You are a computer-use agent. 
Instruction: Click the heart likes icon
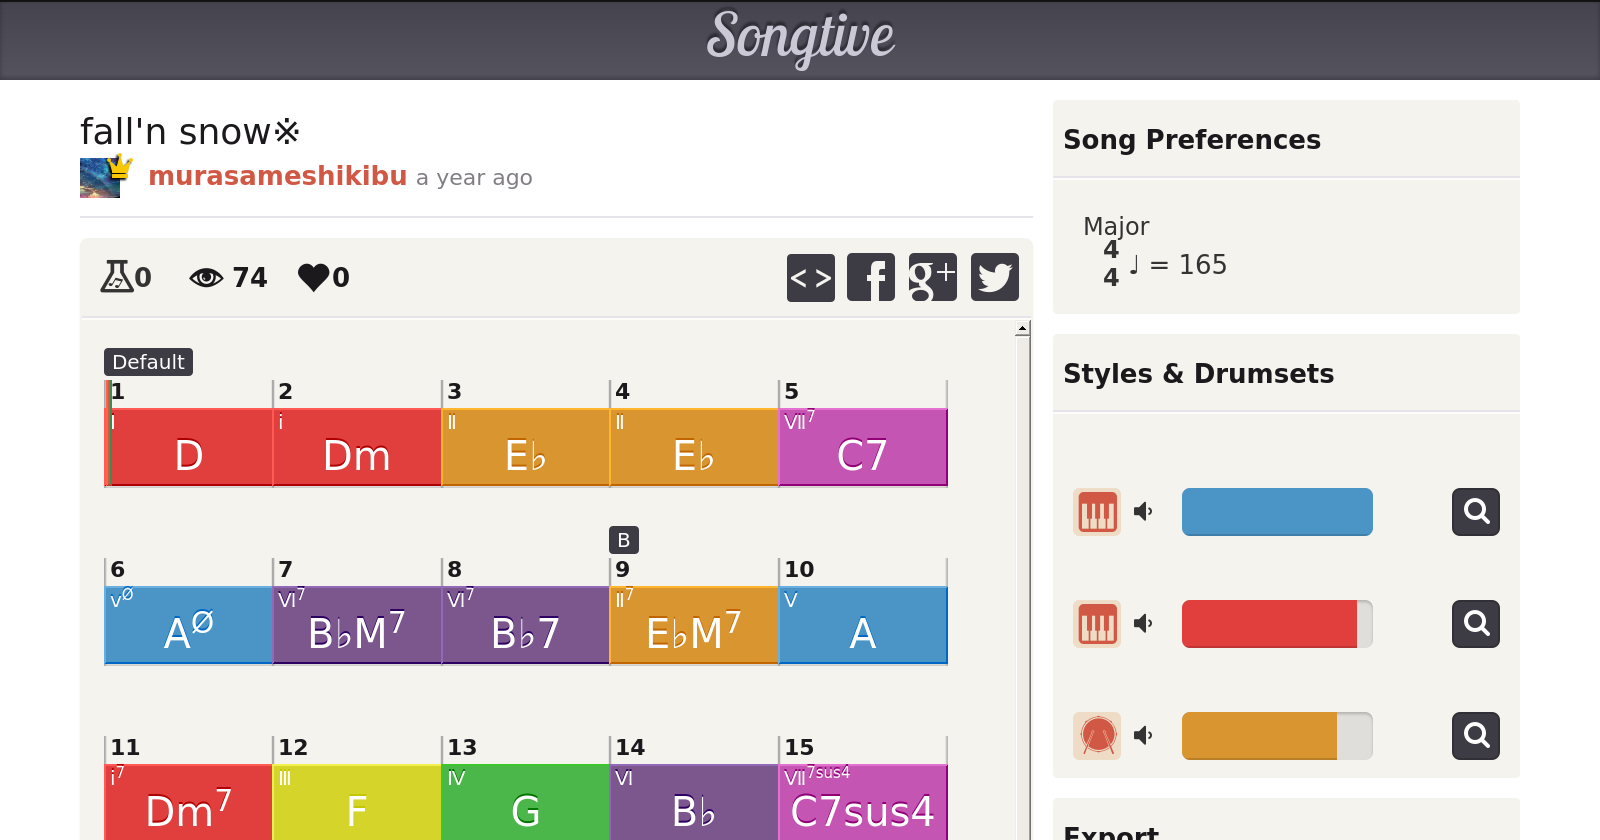pos(314,277)
